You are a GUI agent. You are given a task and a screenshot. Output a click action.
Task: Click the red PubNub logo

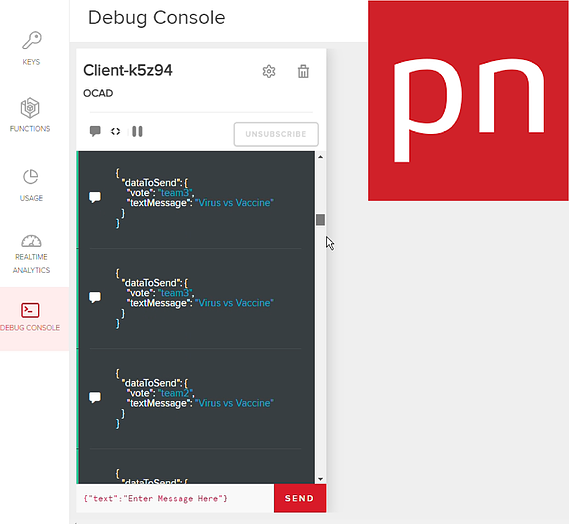[468, 101]
